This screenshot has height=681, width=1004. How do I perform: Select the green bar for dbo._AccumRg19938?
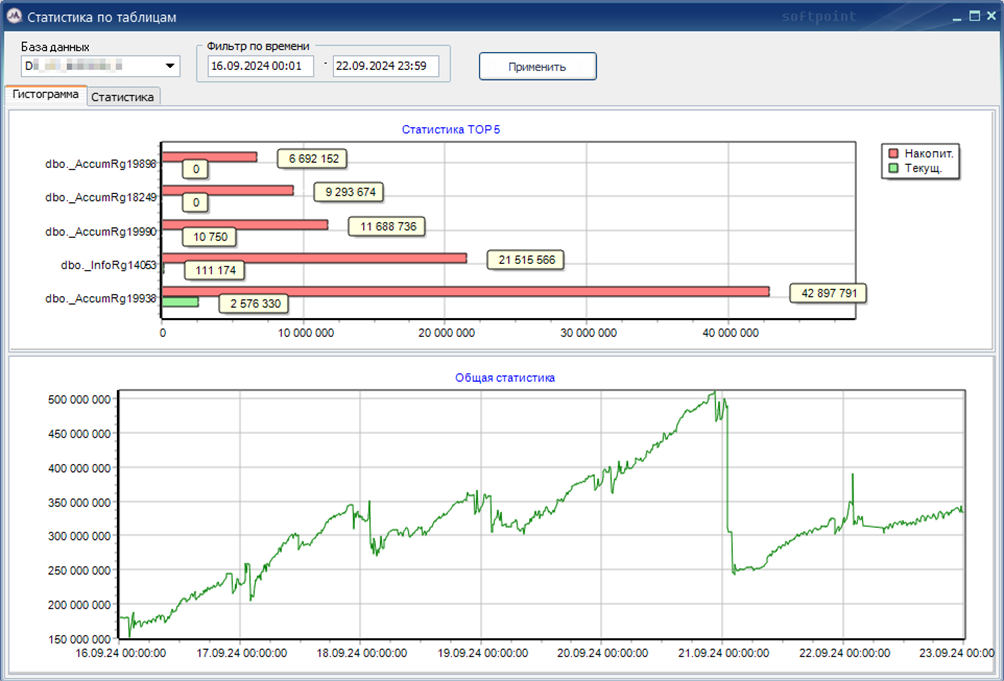point(180,301)
